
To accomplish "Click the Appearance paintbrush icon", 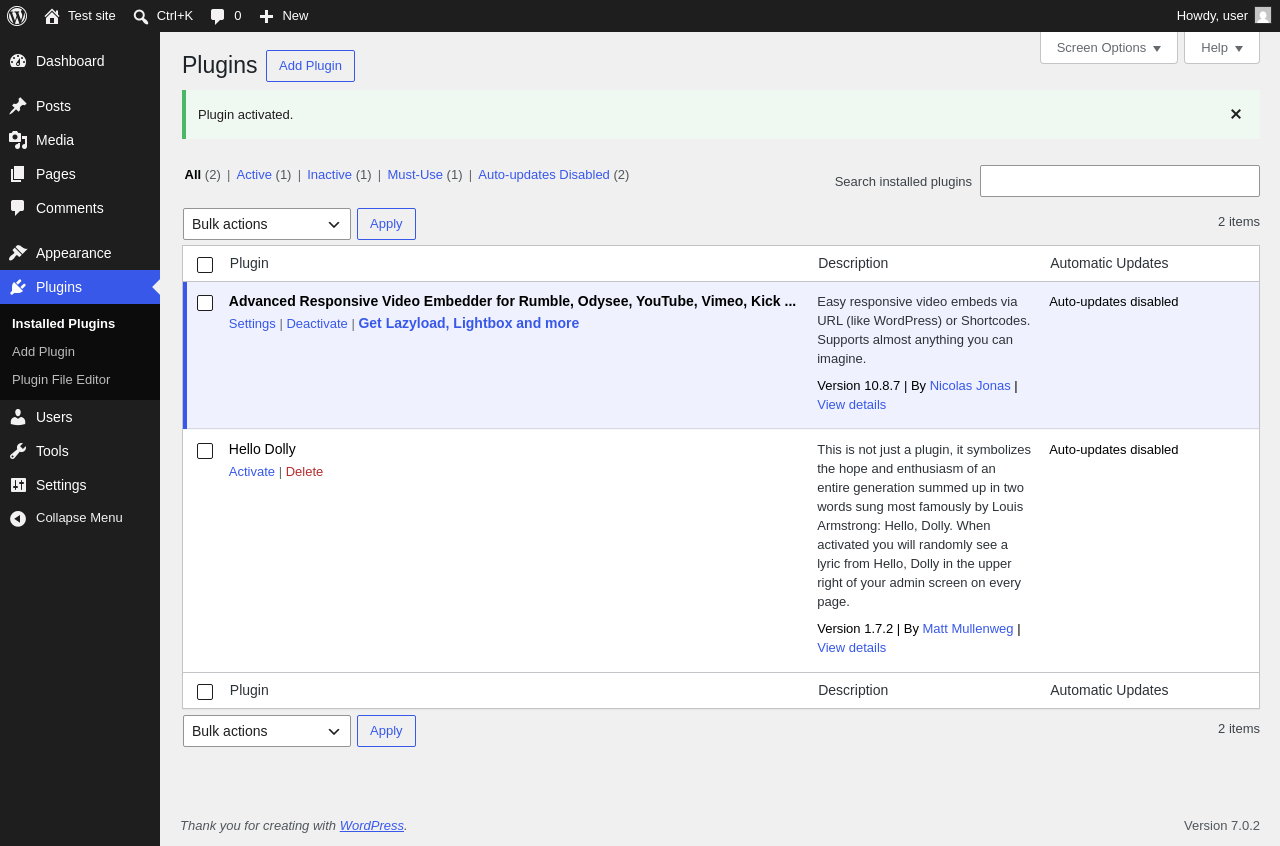I will tap(18, 253).
